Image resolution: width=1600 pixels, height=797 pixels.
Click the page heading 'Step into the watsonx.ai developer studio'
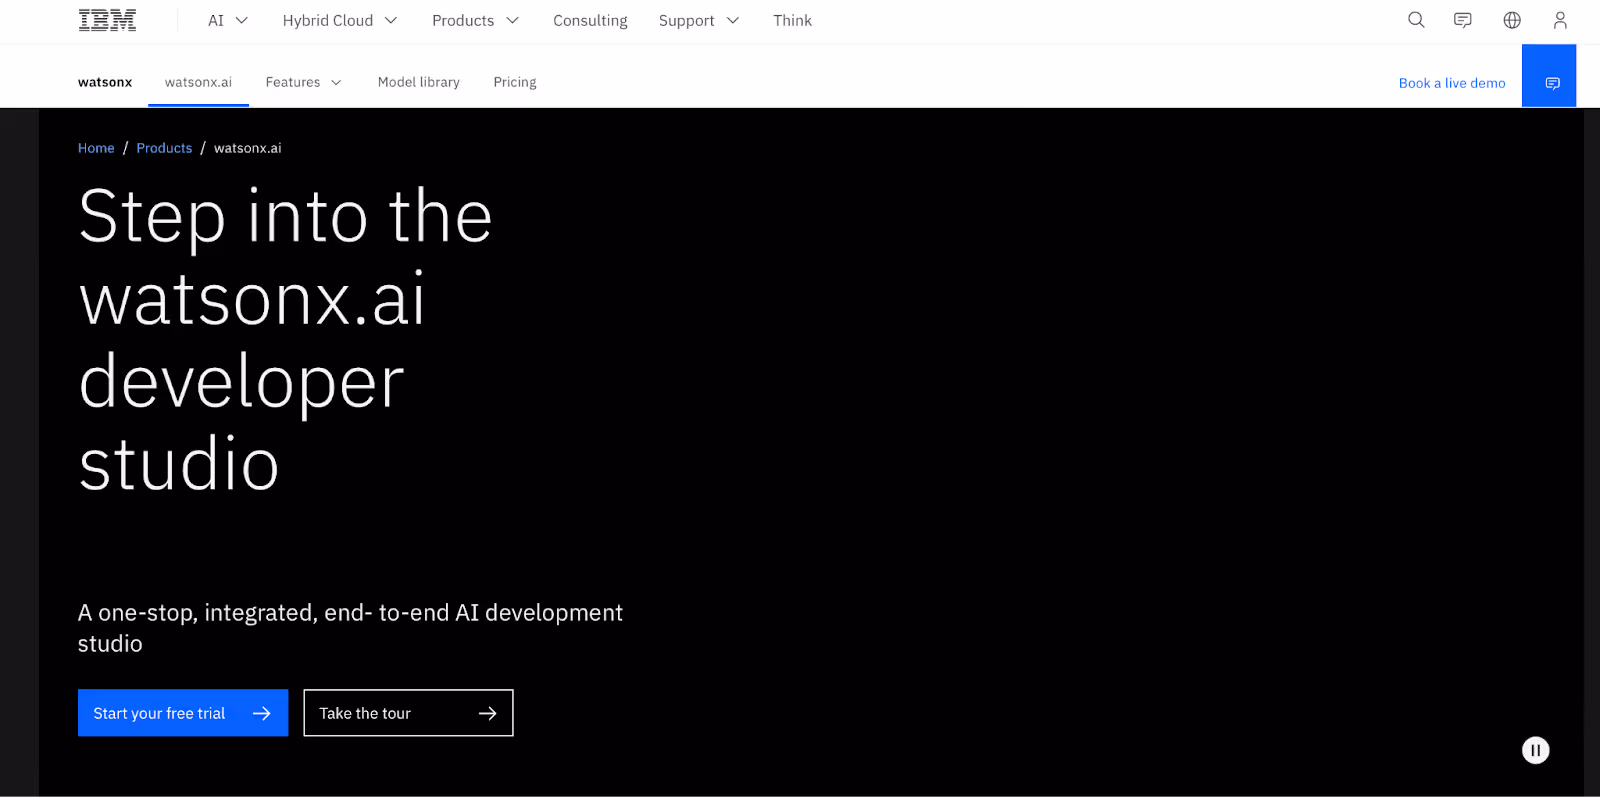[x=285, y=340]
